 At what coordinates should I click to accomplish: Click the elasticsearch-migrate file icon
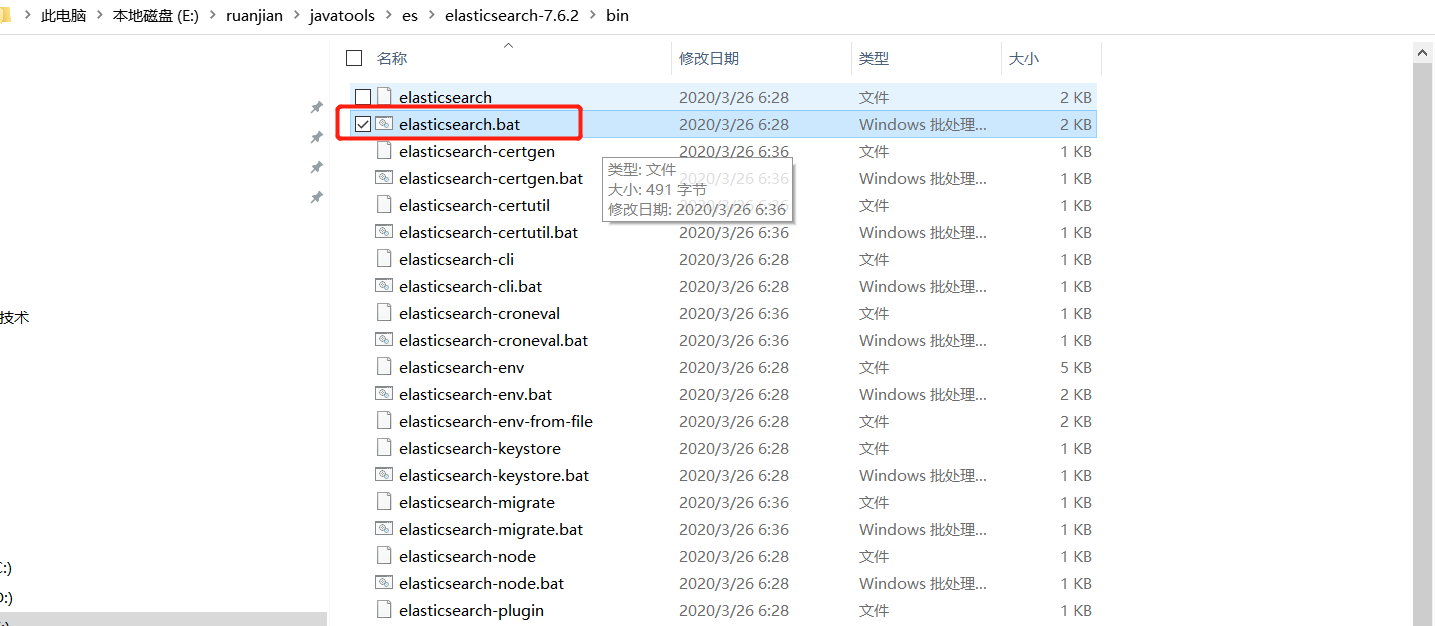click(384, 502)
